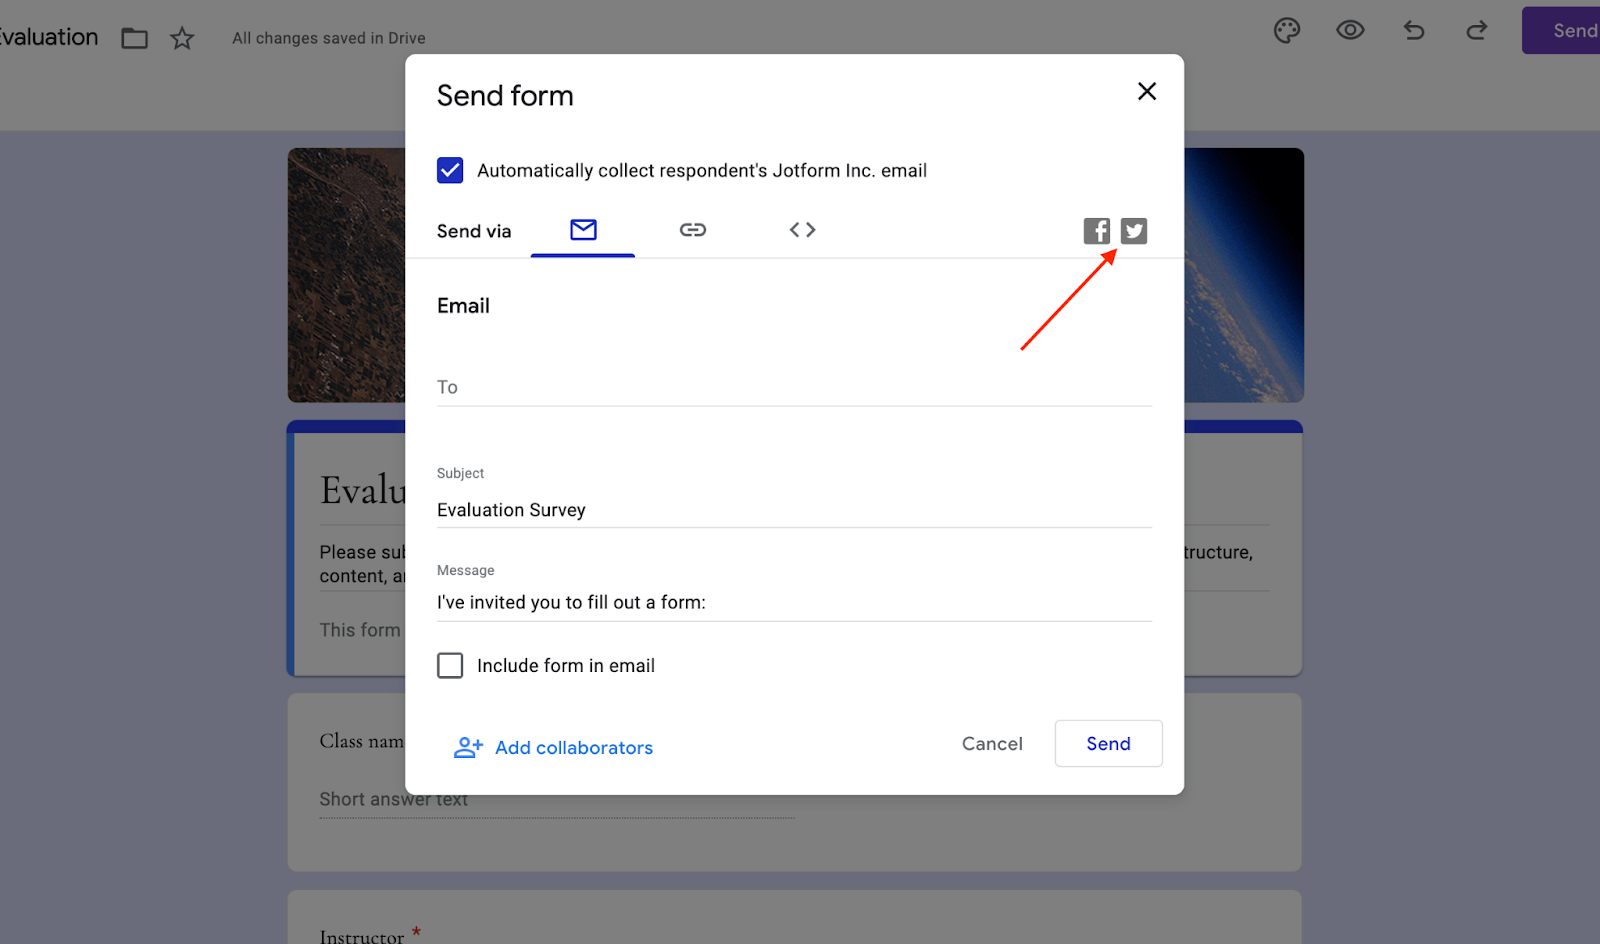
Task: Click the redo arrow icon
Action: [1477, 31]
